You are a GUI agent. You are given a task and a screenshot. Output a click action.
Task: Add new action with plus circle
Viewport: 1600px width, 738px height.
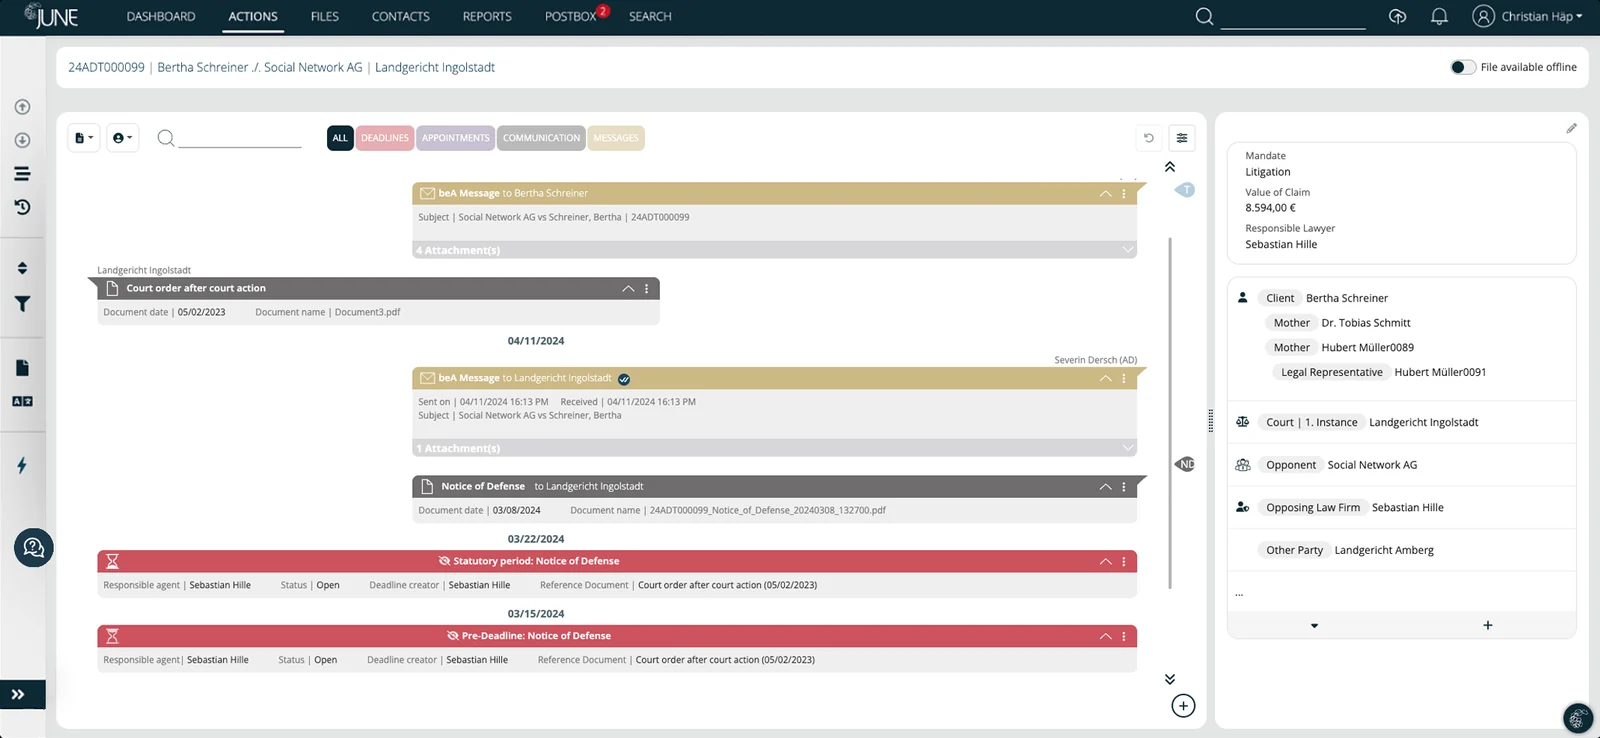point(1183,706)
